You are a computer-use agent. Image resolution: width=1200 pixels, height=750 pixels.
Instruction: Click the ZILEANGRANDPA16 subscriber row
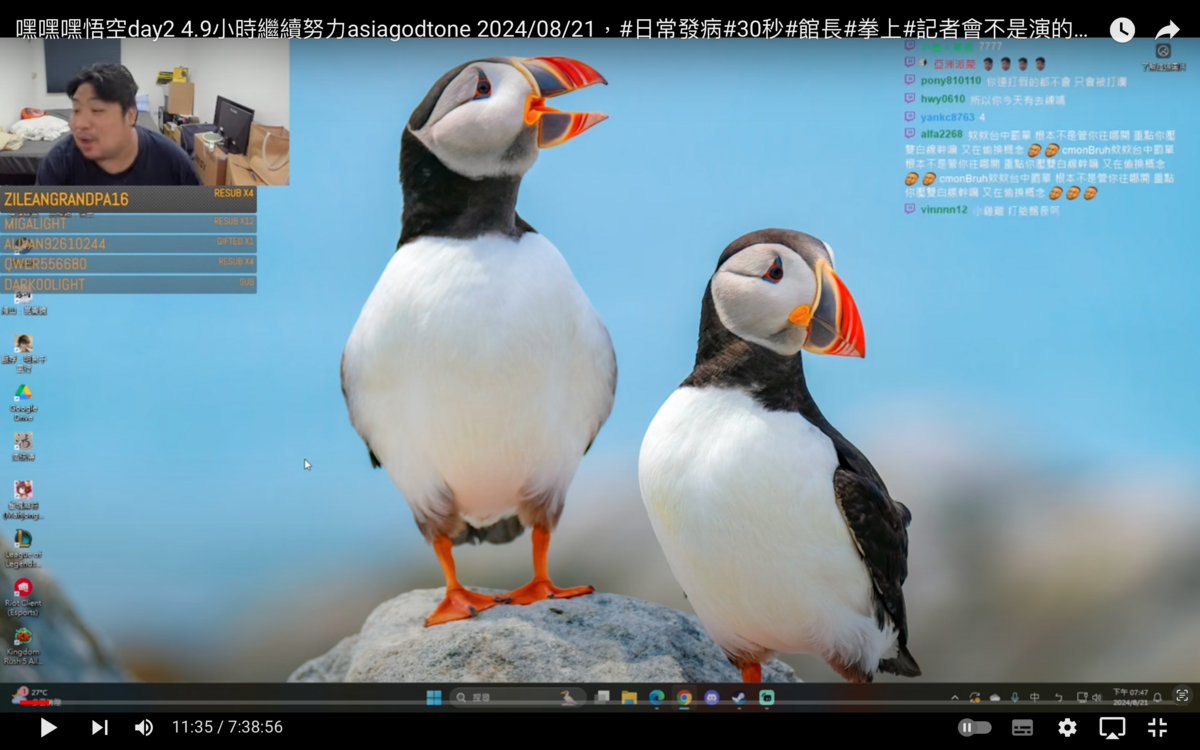pyautogui.click(x=128, y=199)
